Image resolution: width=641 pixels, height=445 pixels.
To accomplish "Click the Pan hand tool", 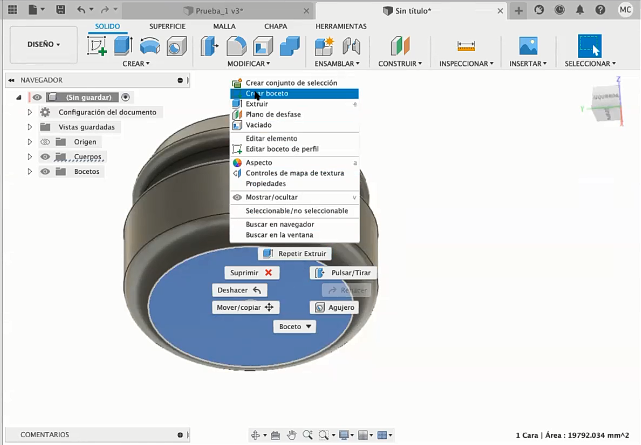I will point(291,435).
